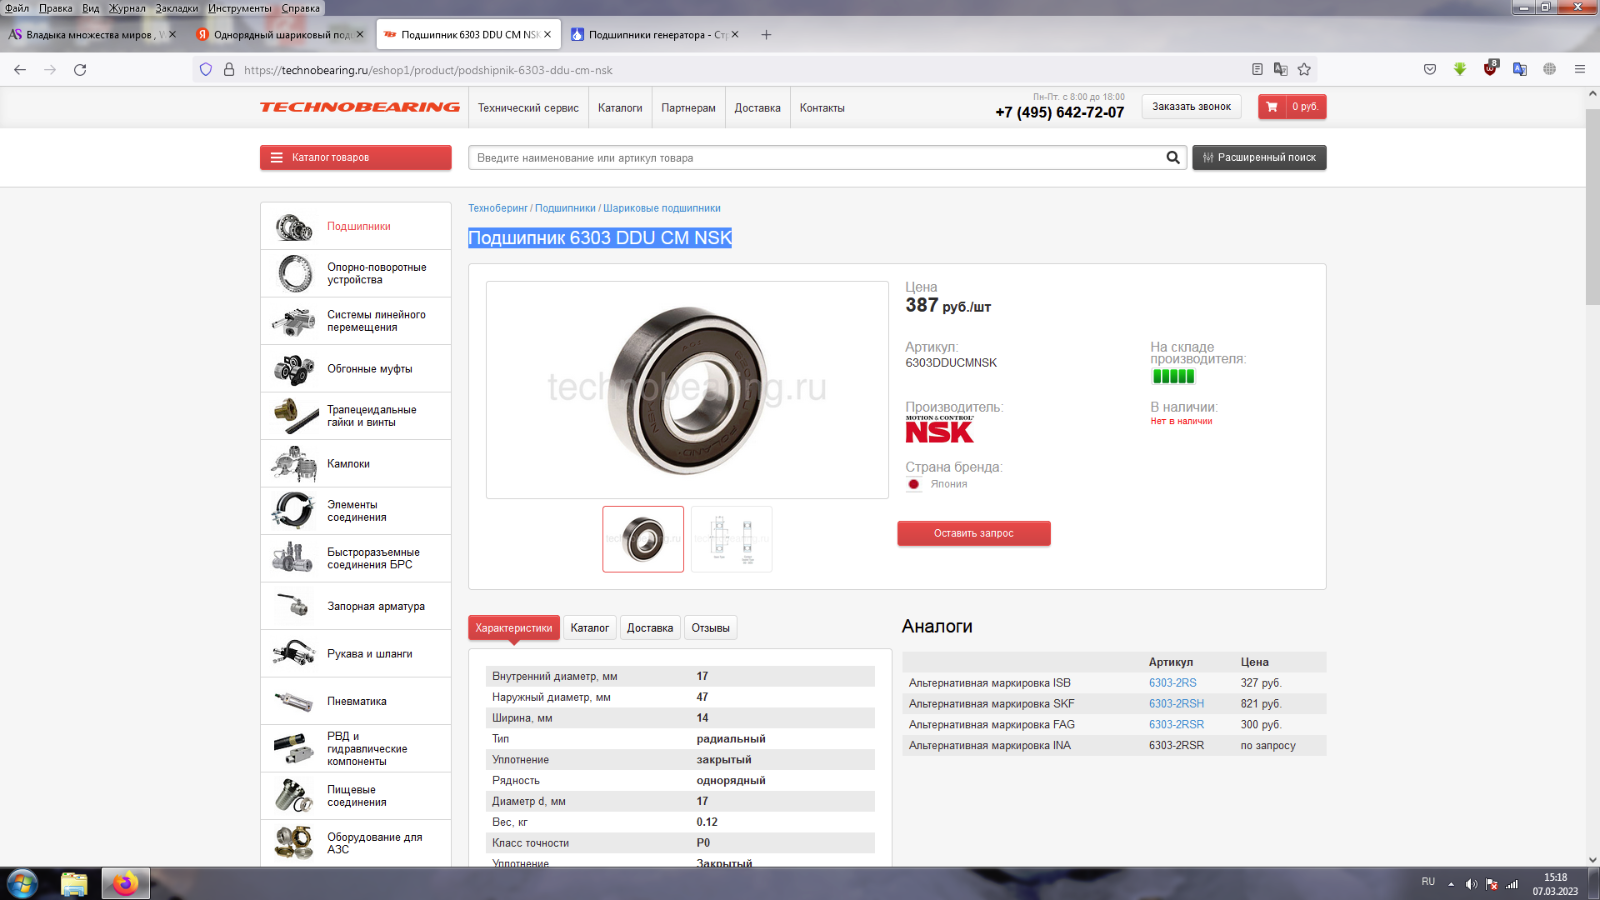
Task: Switch to the Доставка product tab
Action: [x=650, y=628]
